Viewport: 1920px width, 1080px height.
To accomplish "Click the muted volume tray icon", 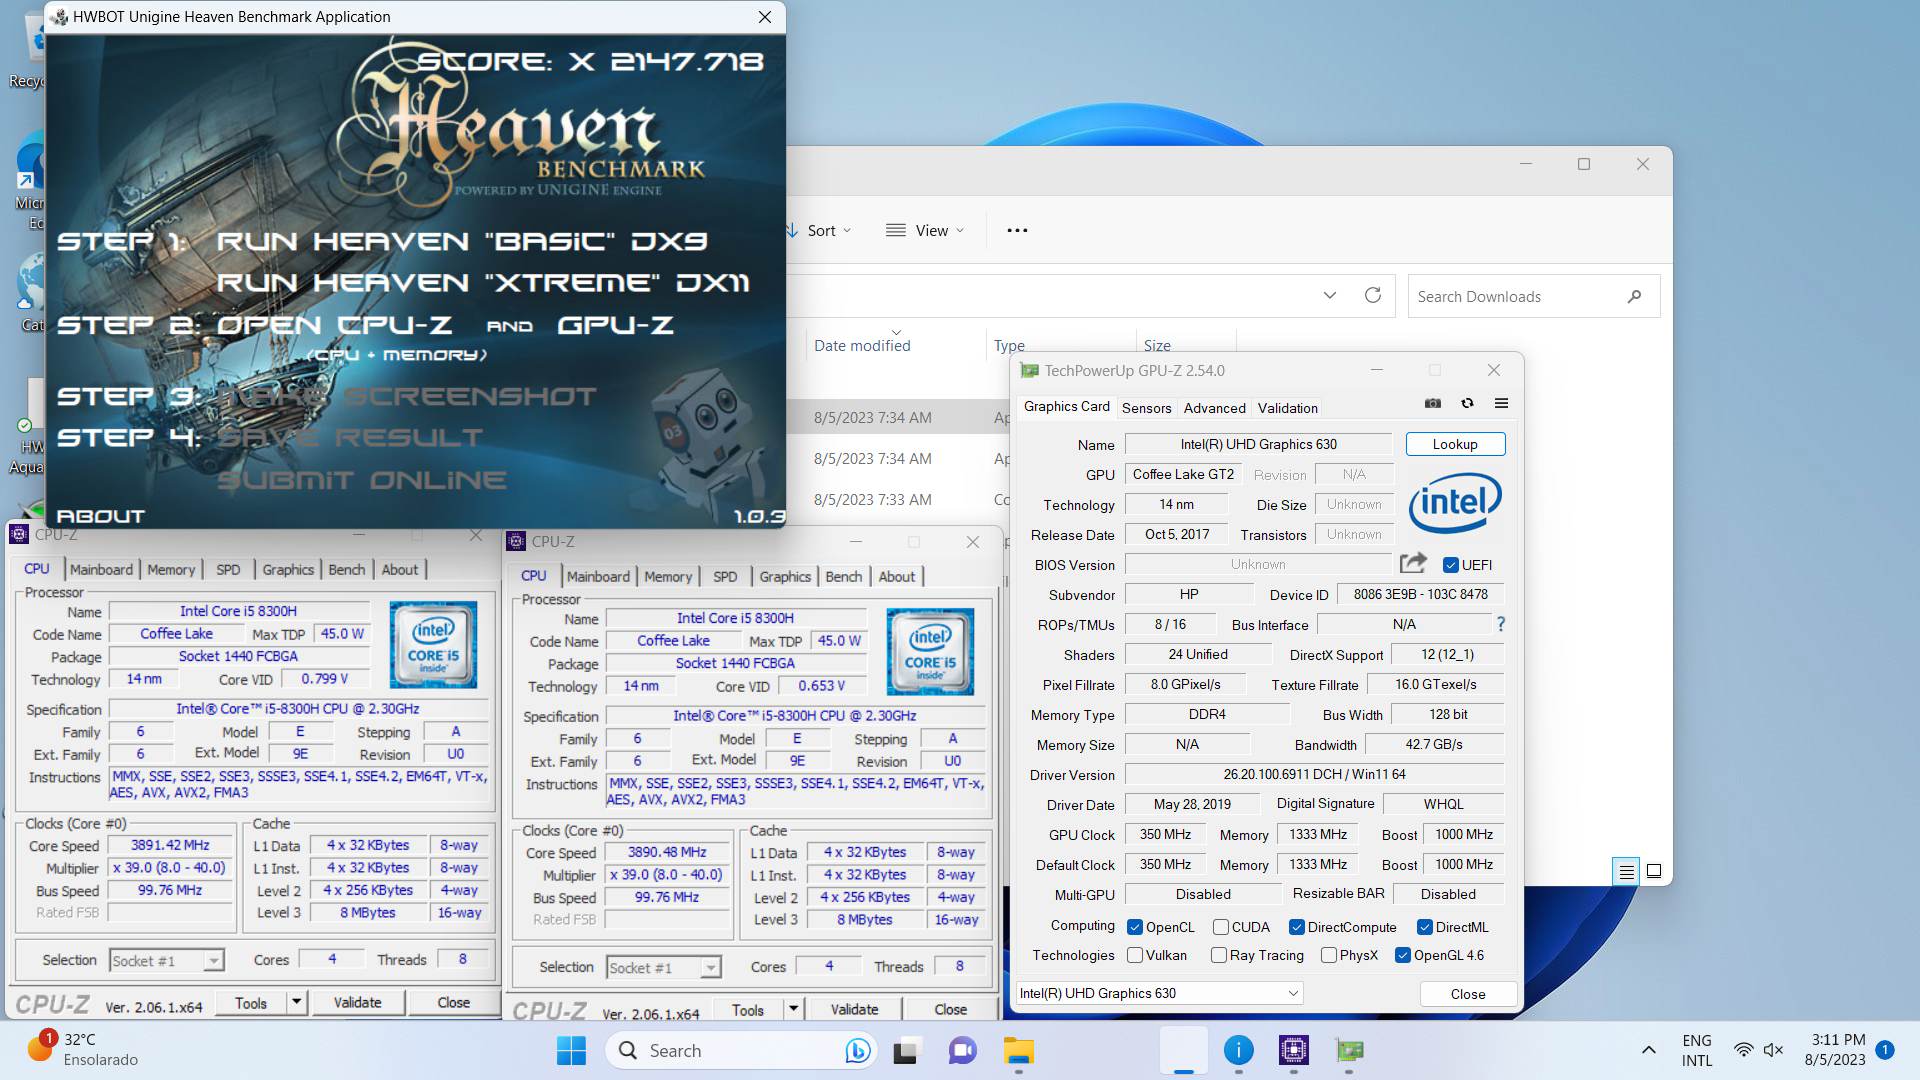I will point(1773,1051).
